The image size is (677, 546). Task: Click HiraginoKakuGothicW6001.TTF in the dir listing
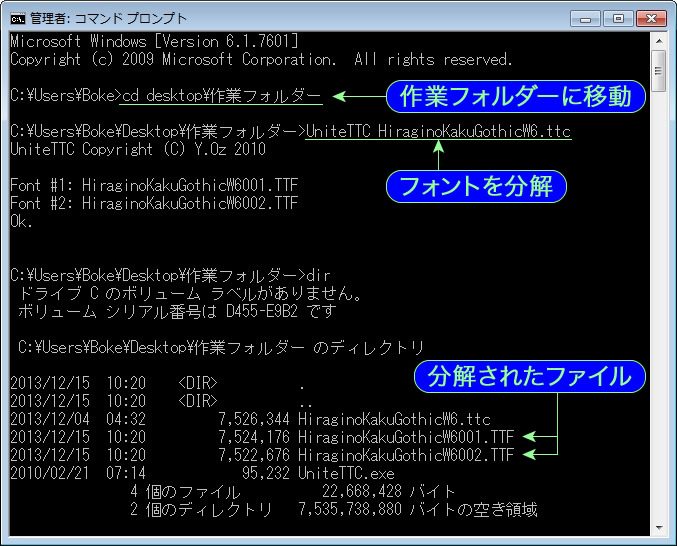tap(406, 437)
